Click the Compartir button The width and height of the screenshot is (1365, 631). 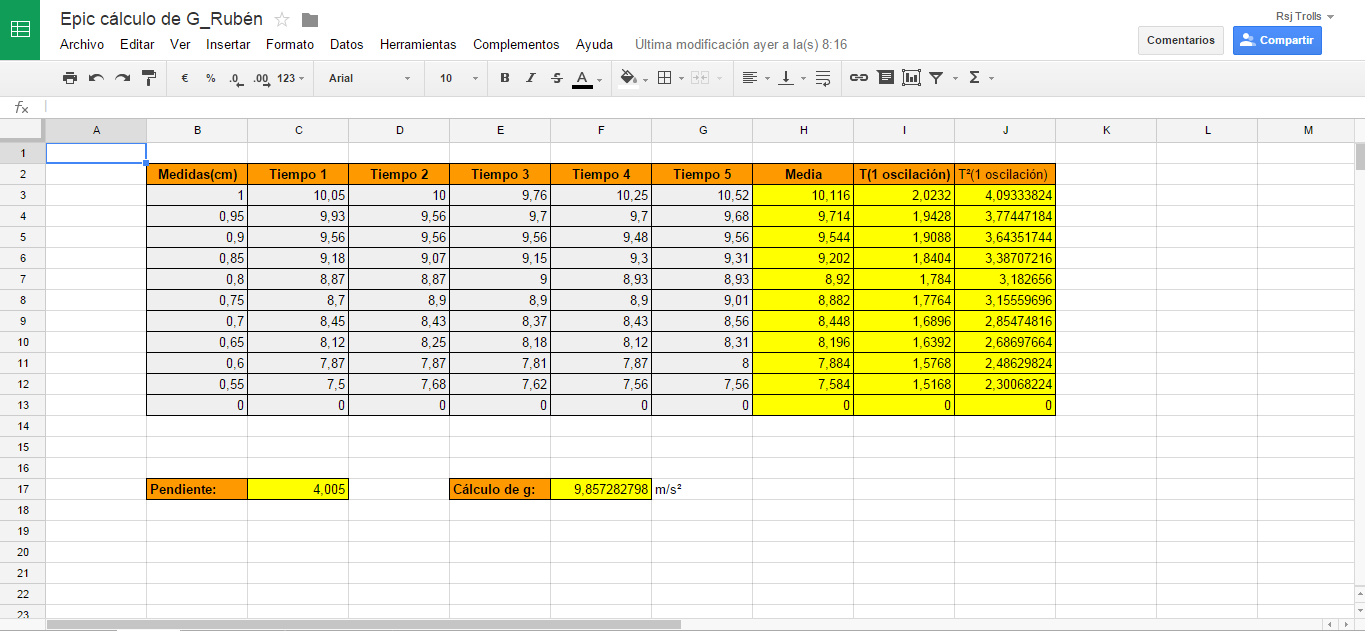click(x=1277, y=40)
